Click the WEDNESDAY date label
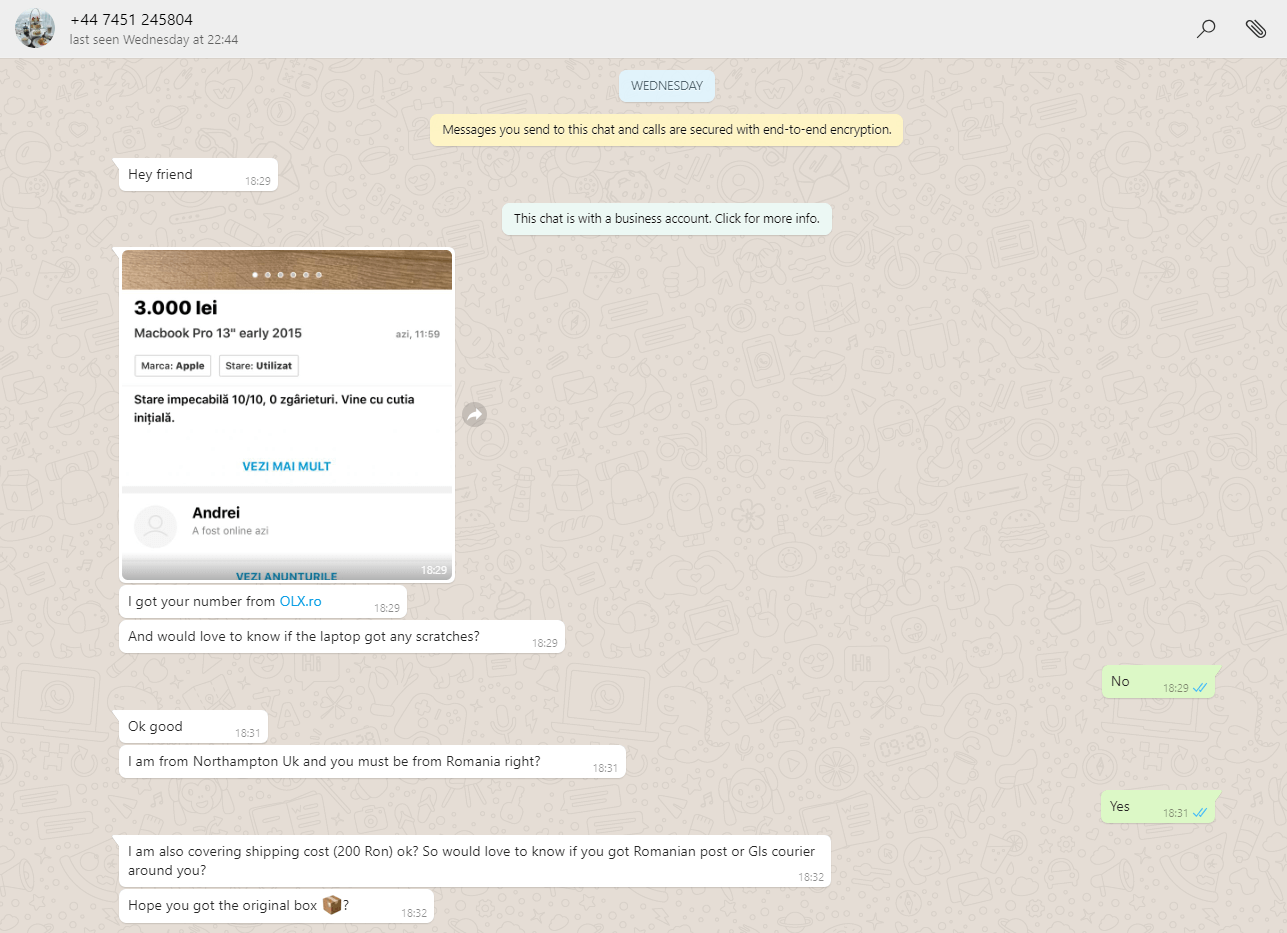1287x933 pixels. [x=666, y=86]
